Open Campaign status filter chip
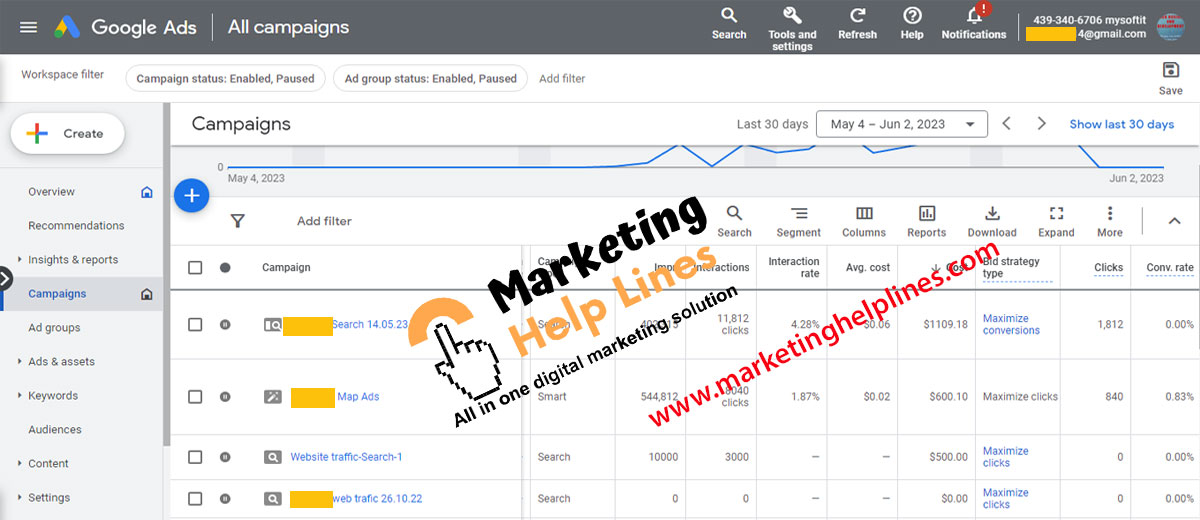Image resolution: width=1200 pixels, height=520 pixels. point(225,78)
